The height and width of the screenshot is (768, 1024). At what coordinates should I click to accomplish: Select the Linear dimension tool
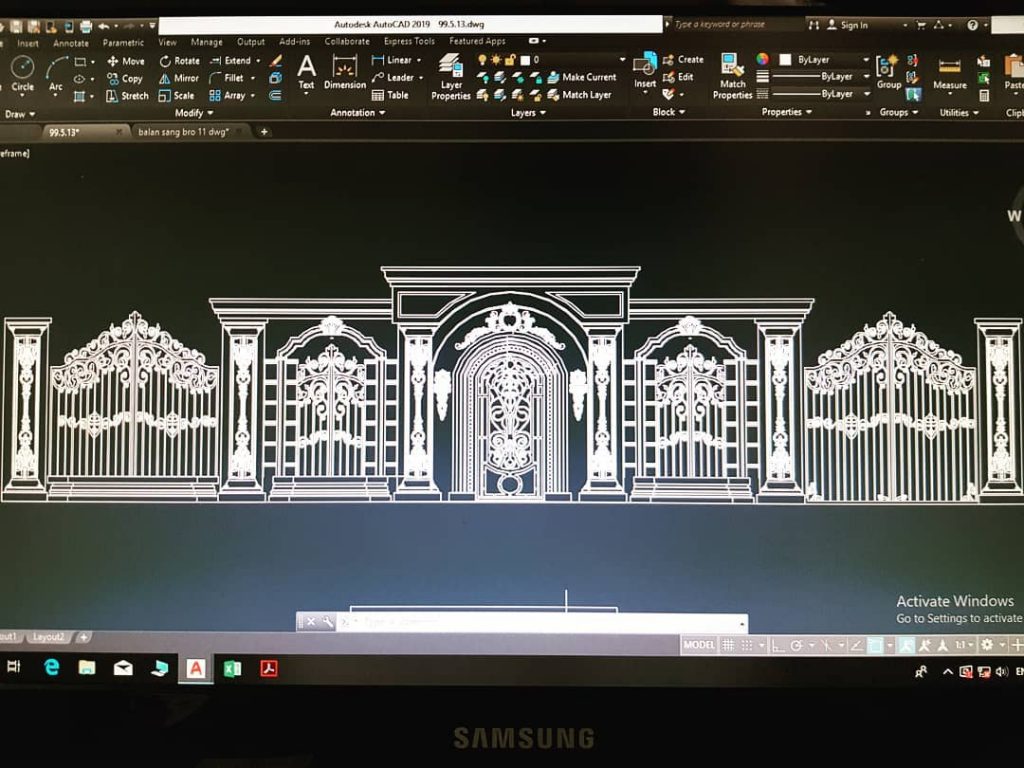(x=392, y=60)
